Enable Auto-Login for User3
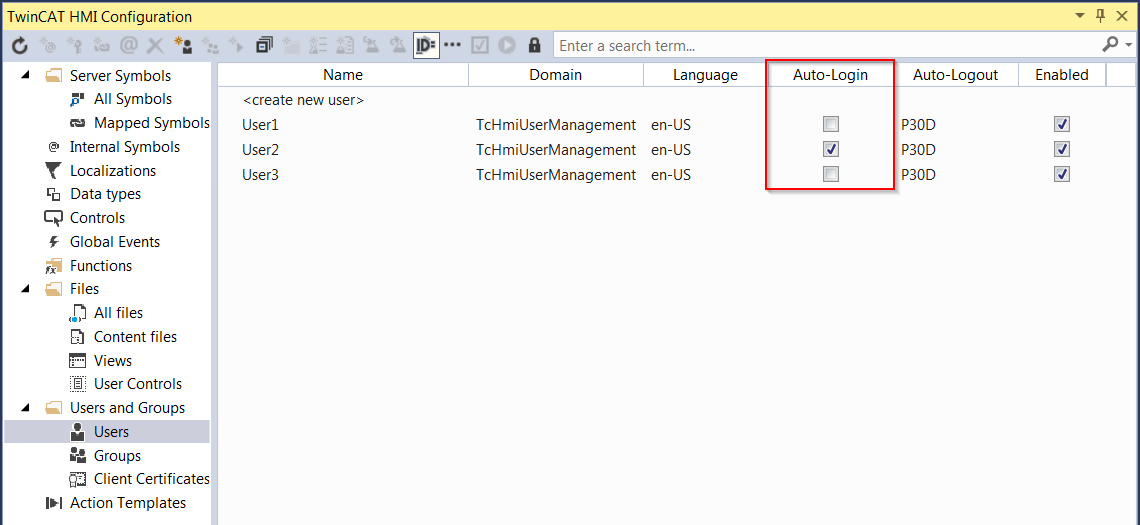 click(x=831, y=174)
